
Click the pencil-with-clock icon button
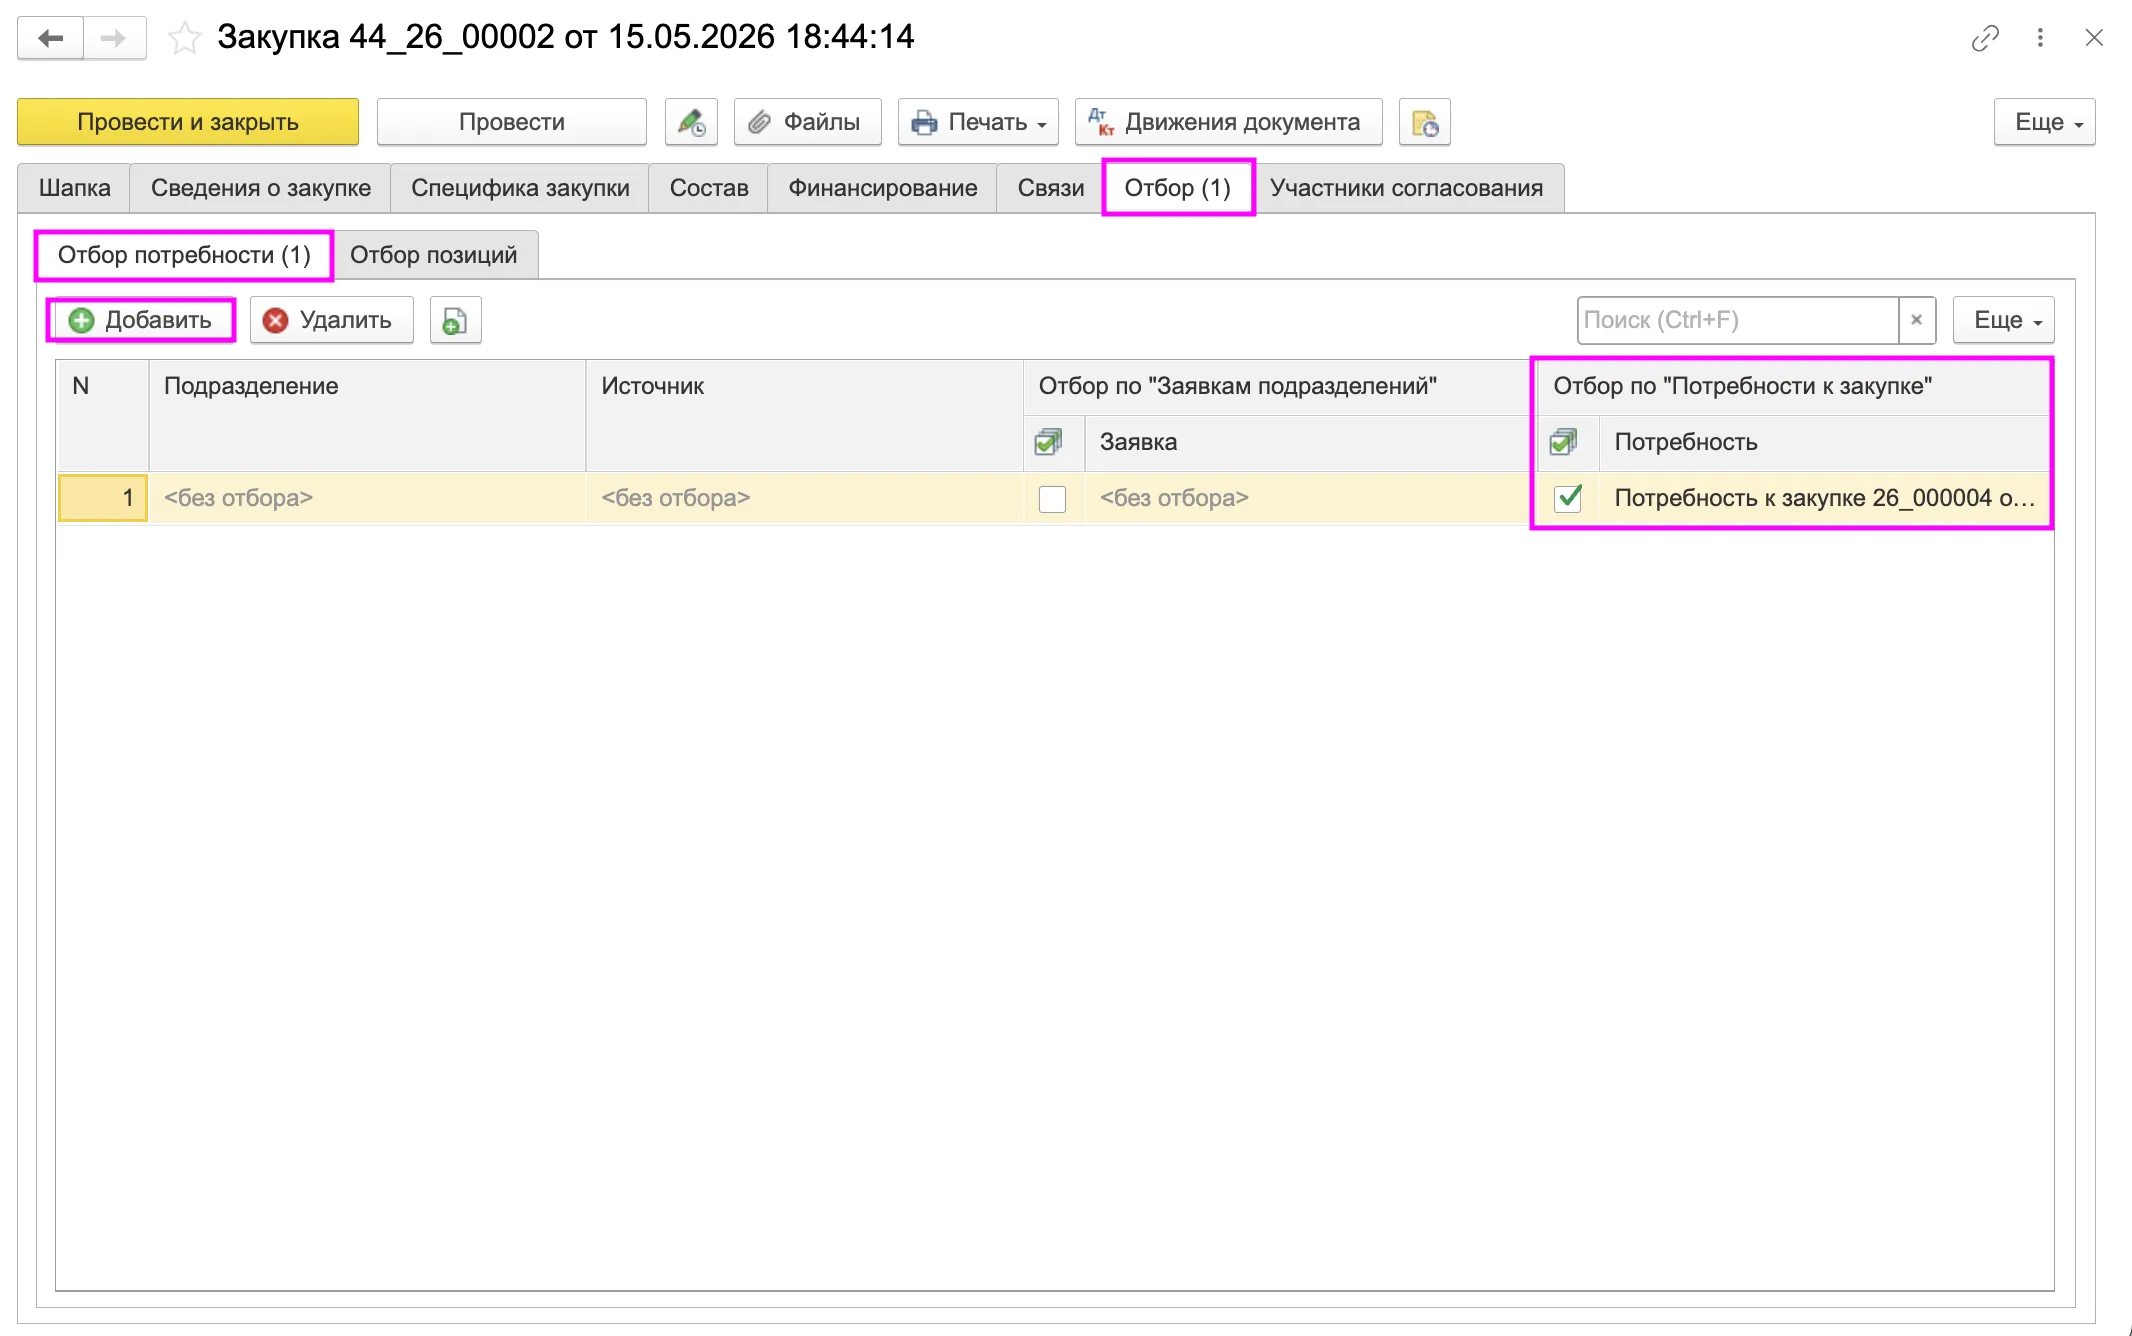(691, 122)
